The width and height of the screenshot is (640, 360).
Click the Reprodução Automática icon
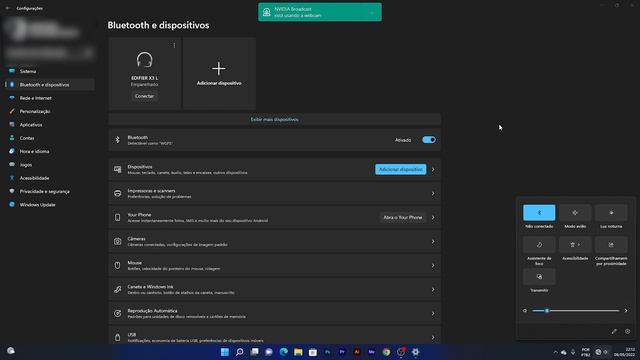(118, 313)
